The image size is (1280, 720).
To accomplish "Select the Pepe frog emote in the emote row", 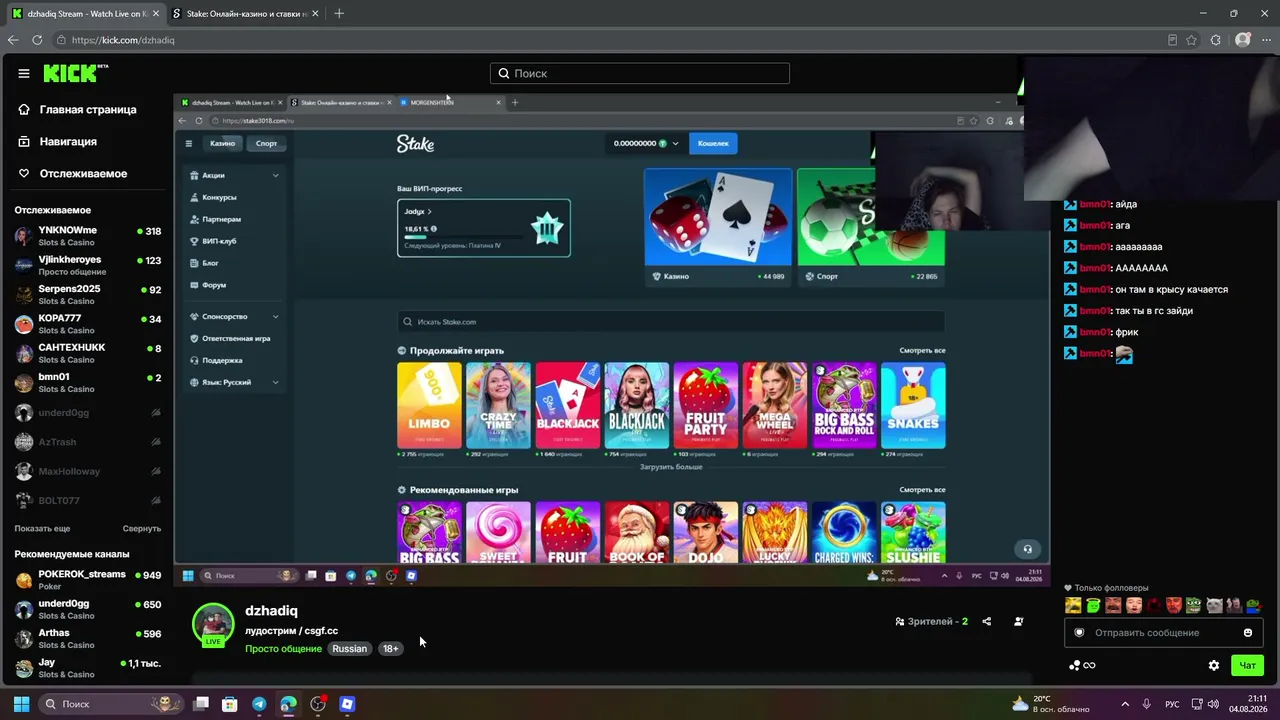I will (x=1193, y=605).
